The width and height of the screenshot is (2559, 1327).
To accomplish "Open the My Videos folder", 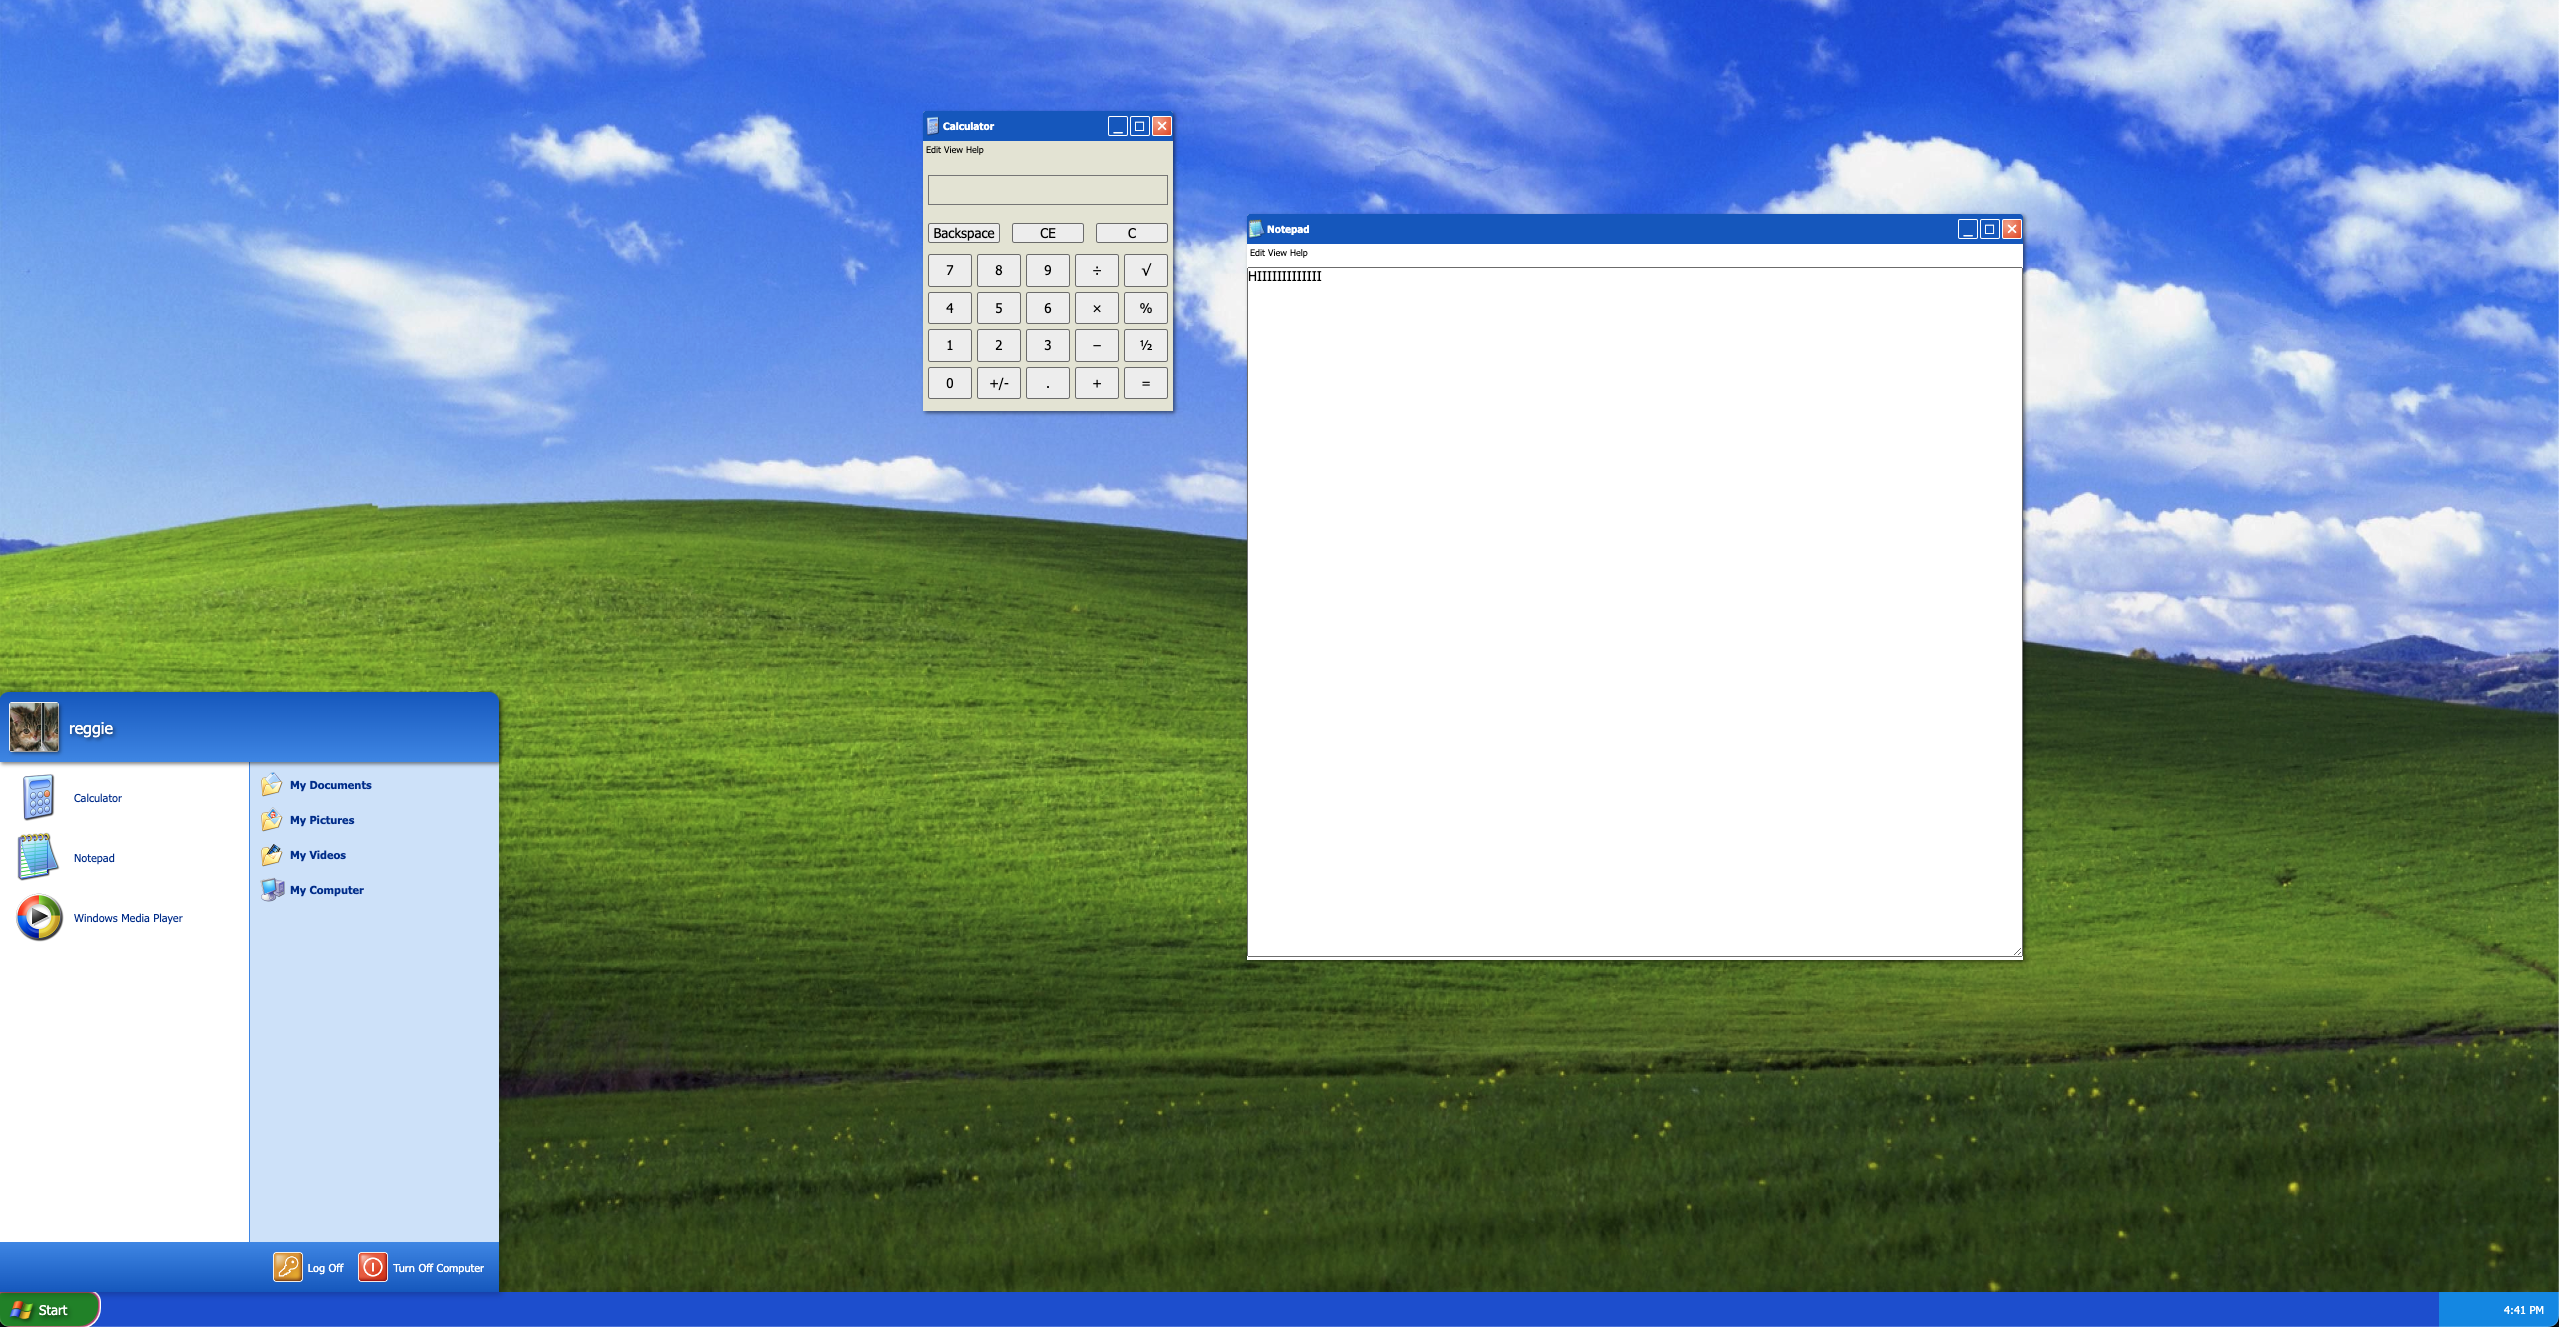I will click(x=304, y=855).
